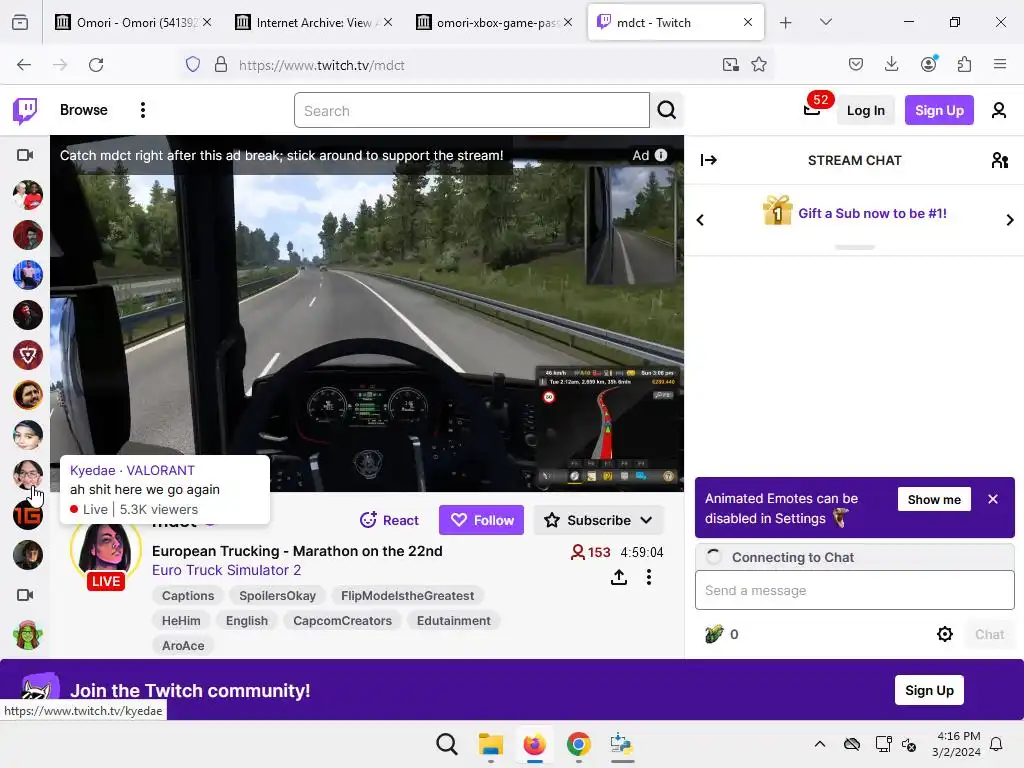Select the AroAce tag
Screen dimensions: 1024x768
(x=183, y=645)
